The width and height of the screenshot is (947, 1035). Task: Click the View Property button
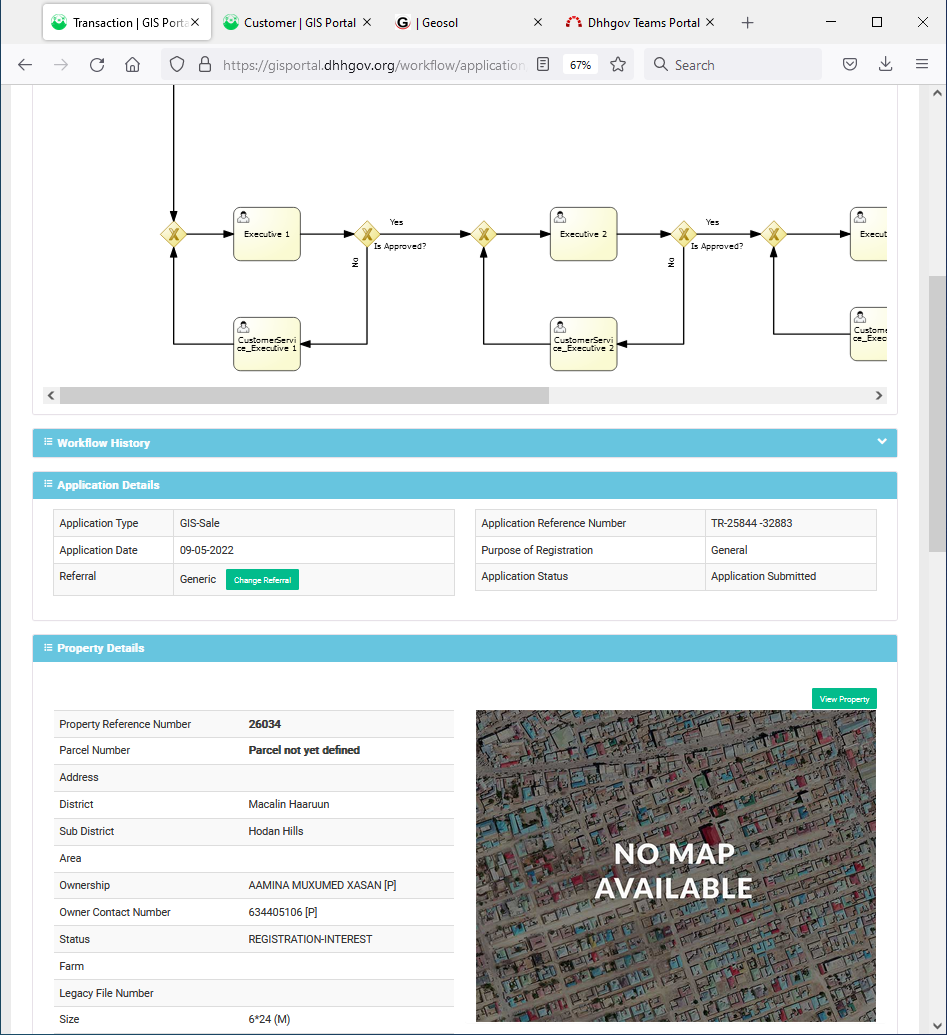[x=844, y=699]
